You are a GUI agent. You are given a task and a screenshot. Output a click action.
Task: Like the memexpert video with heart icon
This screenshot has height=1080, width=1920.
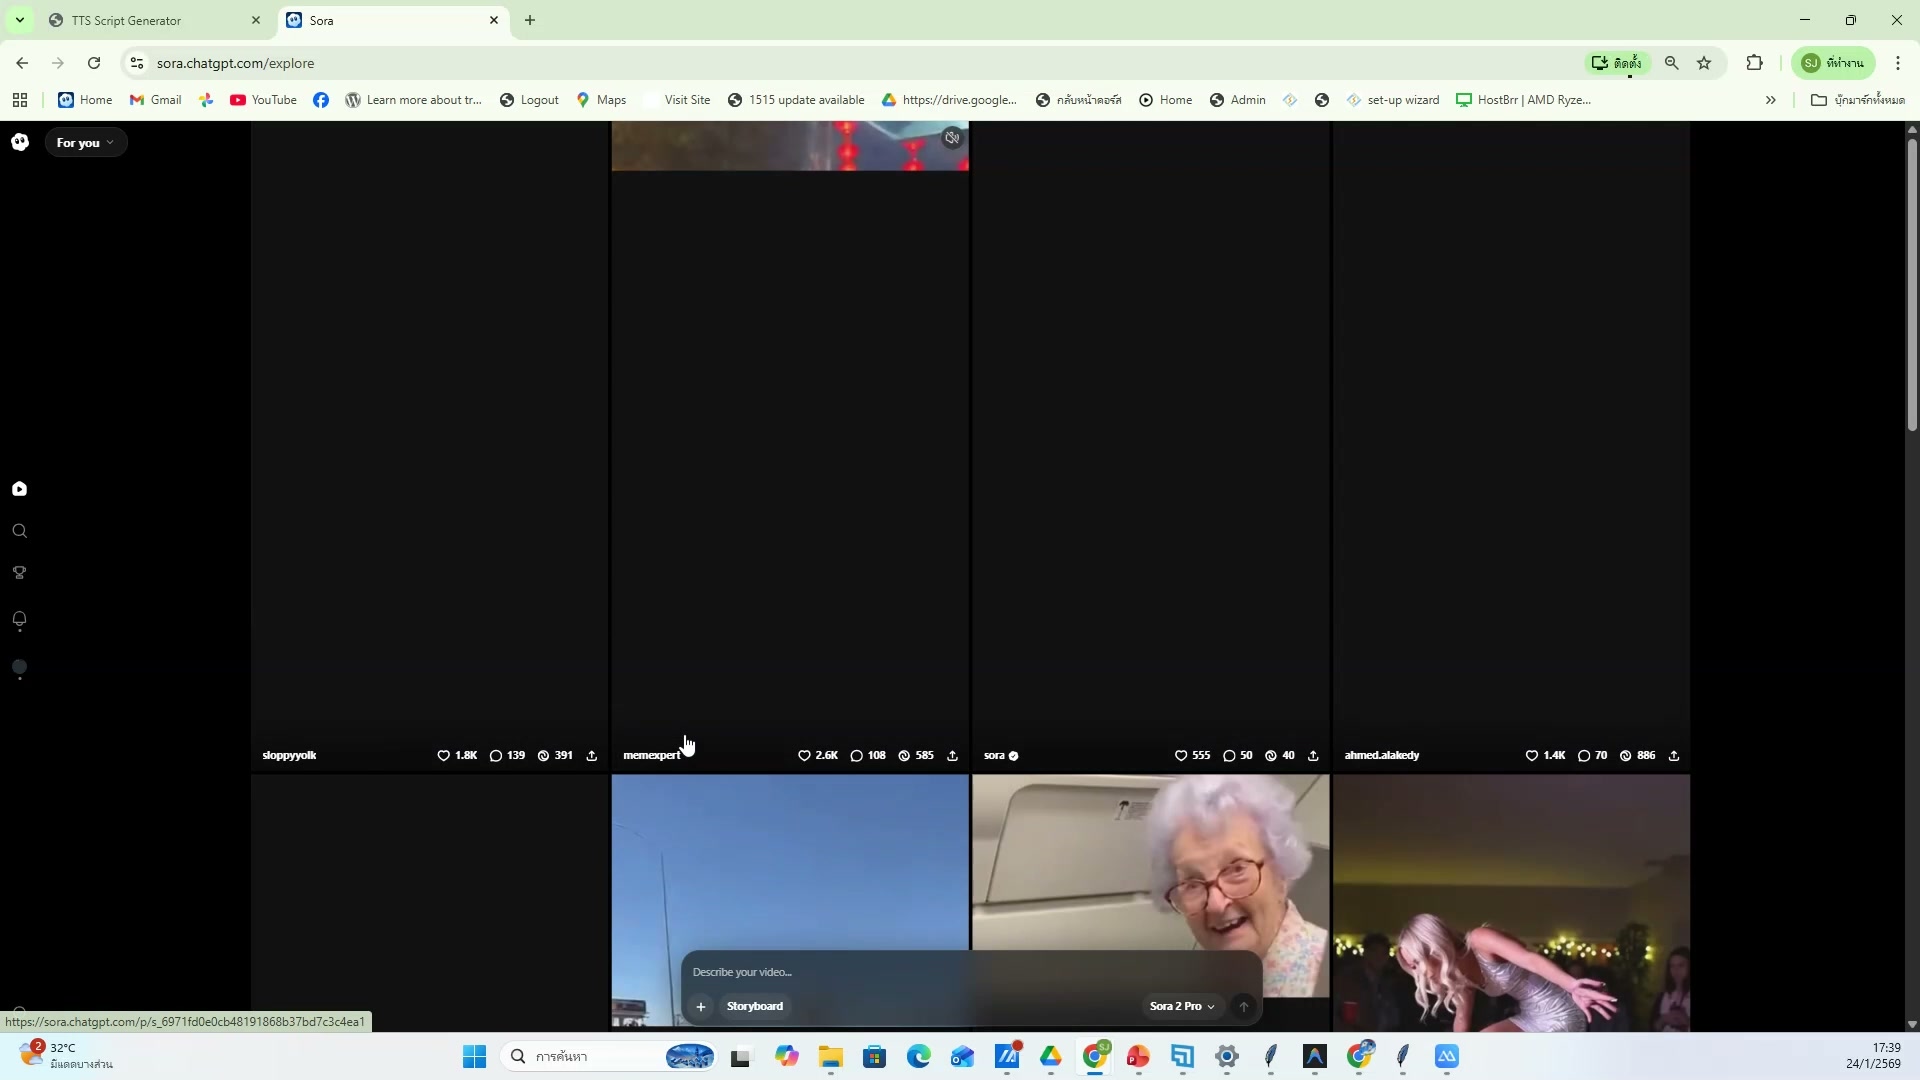click(804, 756)
